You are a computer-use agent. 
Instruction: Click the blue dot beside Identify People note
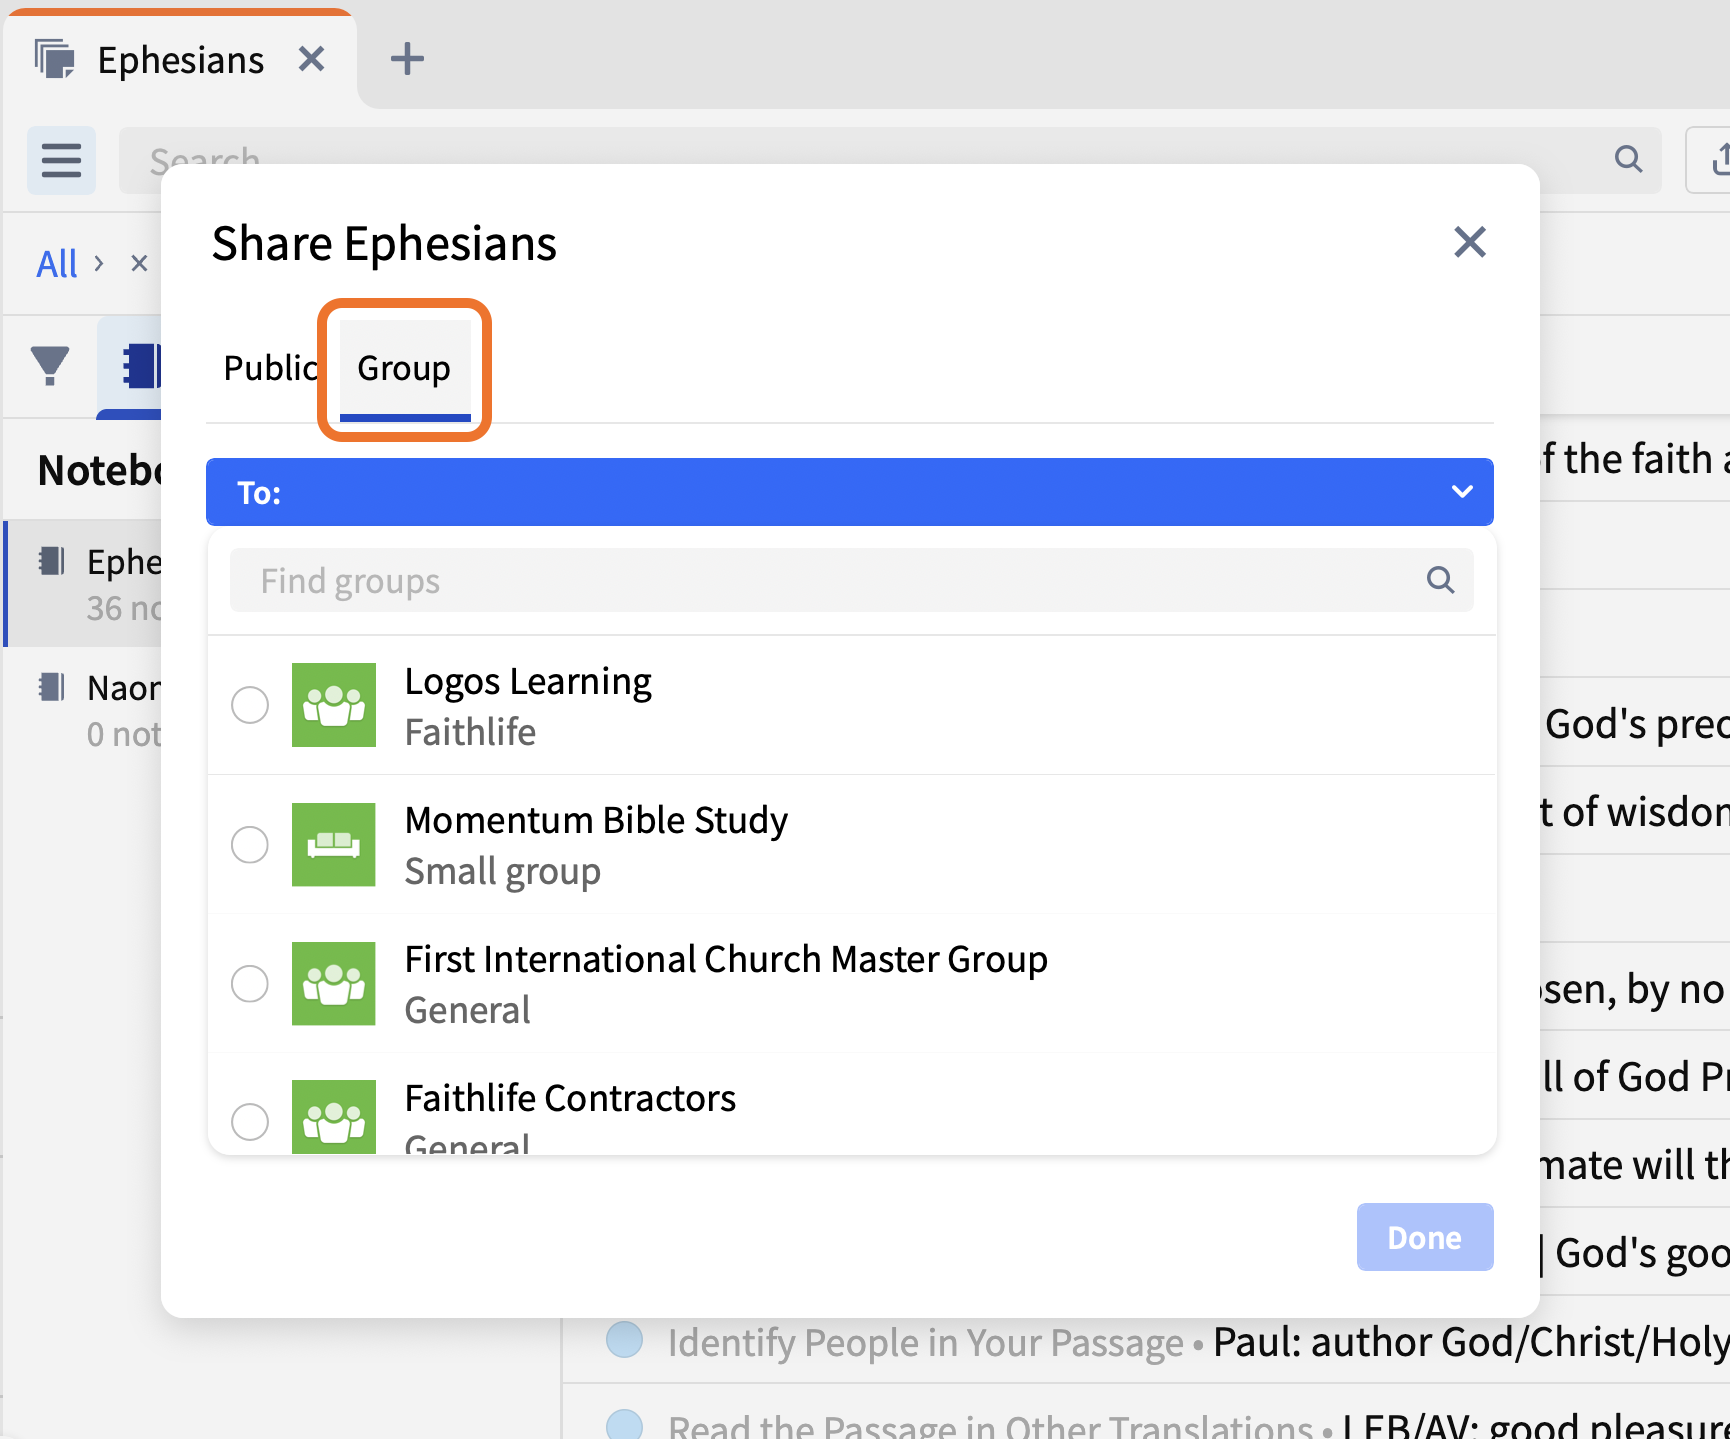tap(625, 1340)
